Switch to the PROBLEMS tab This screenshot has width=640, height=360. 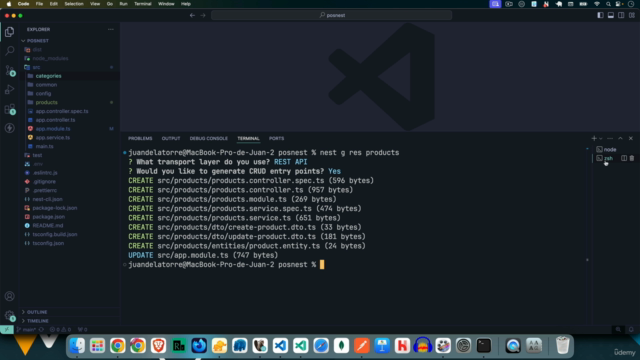pos(140,138)
